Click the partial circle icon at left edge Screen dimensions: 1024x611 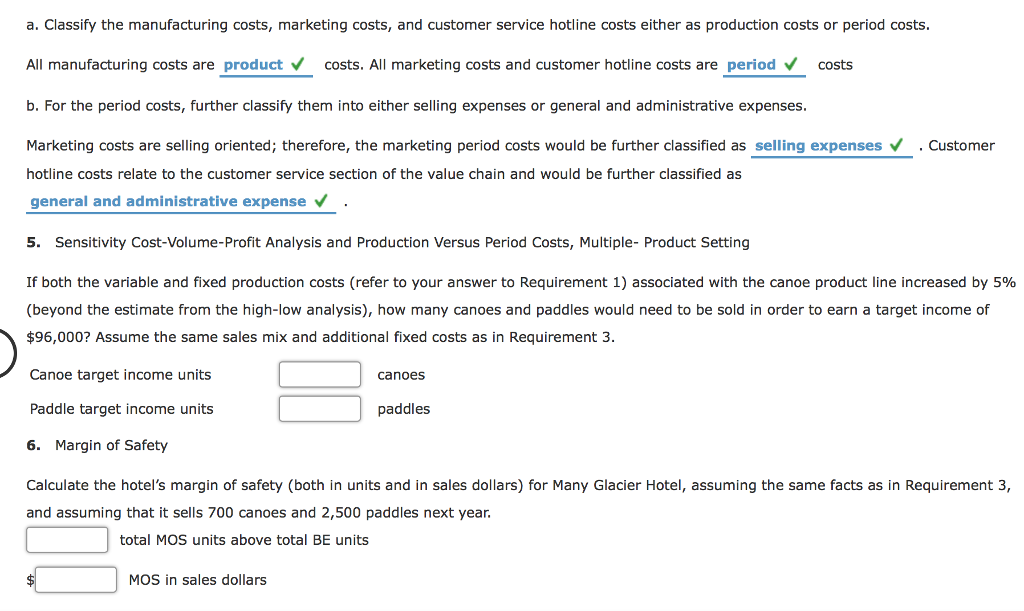pos(7,353)
